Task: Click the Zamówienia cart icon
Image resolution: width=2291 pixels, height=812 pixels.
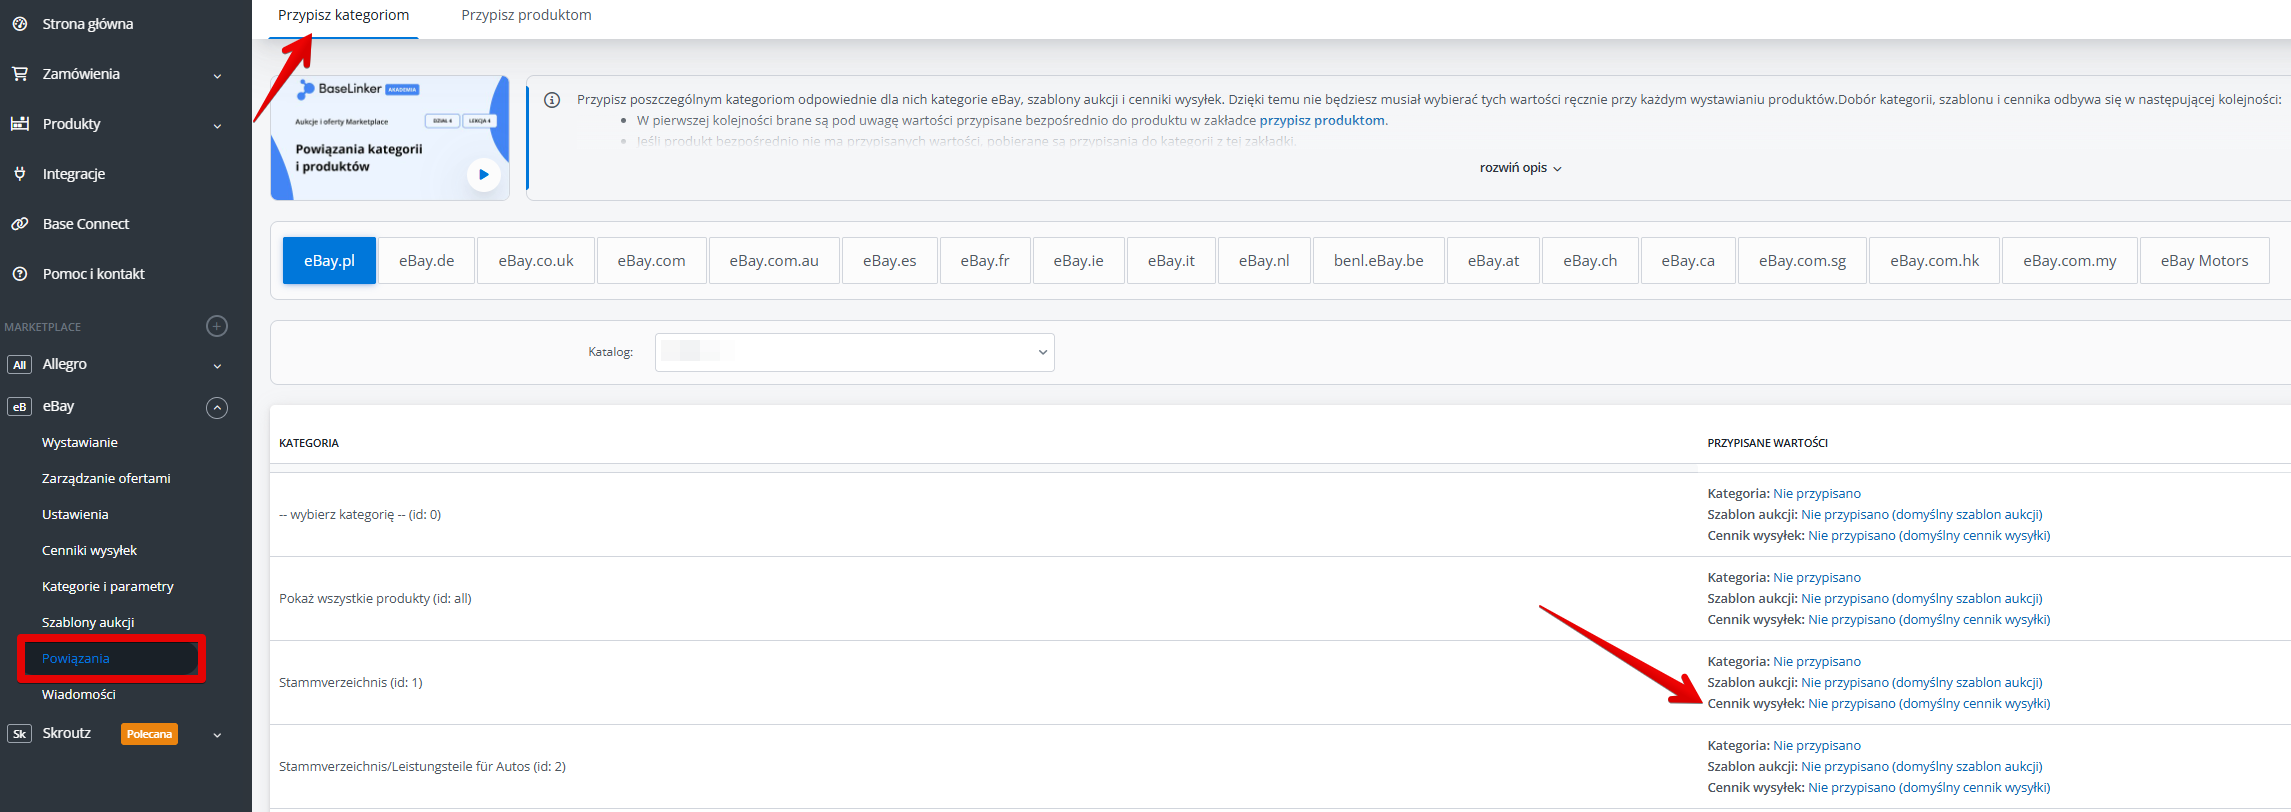Action: [x=19, y=74]
